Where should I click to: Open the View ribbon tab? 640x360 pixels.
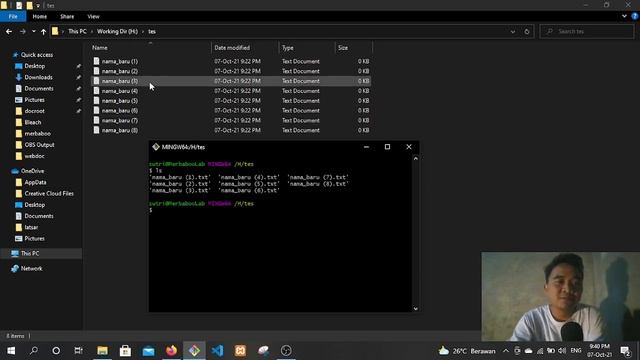(x=93, y=16)
